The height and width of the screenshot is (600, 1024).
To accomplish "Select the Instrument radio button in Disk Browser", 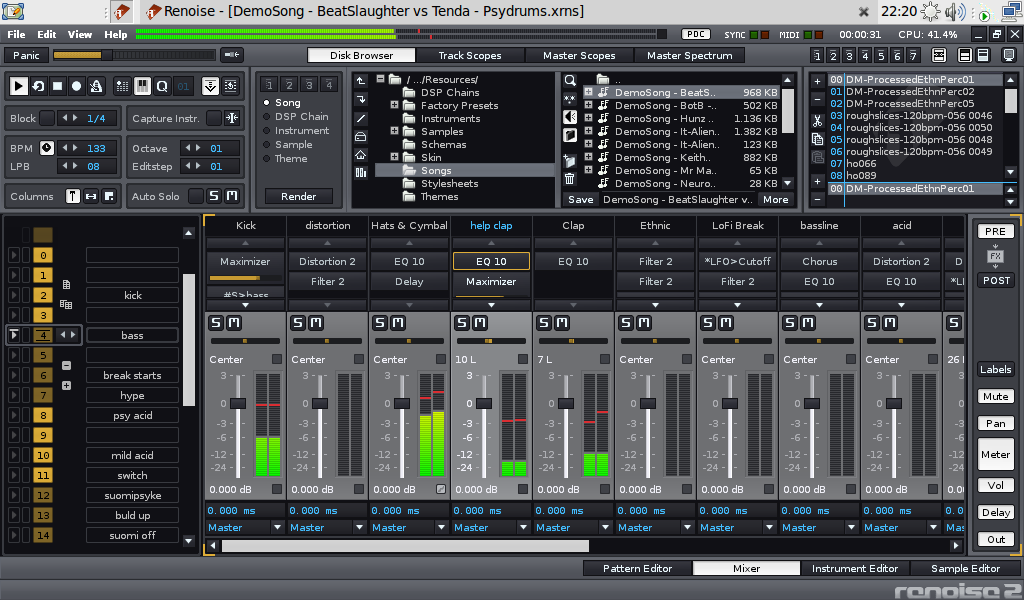I will pyautogui.click(x=267, y=131).
